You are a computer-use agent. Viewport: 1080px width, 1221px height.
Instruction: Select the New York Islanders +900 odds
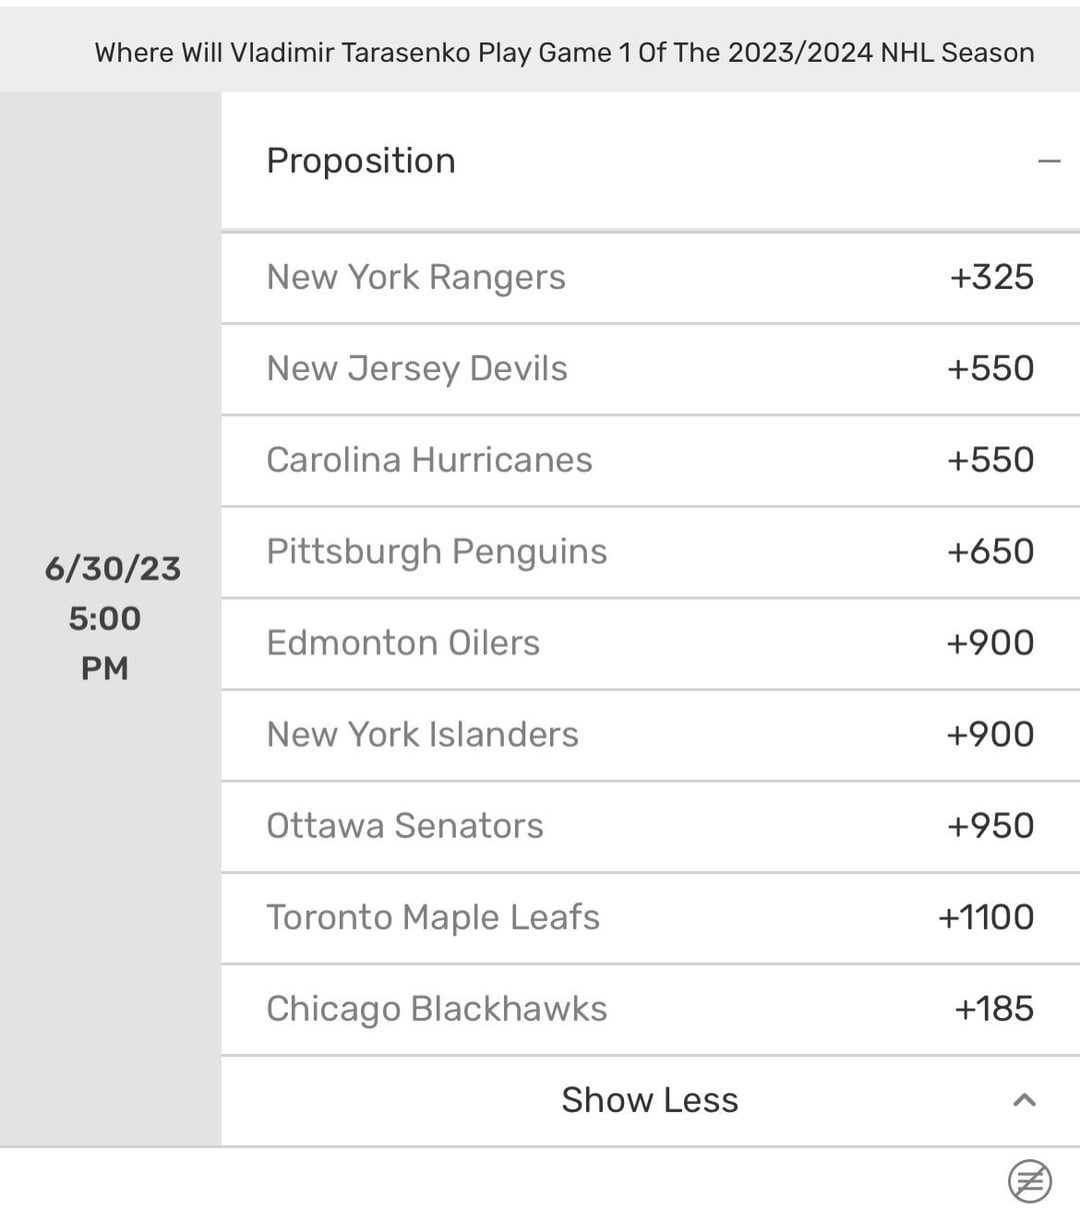[990, 734]
